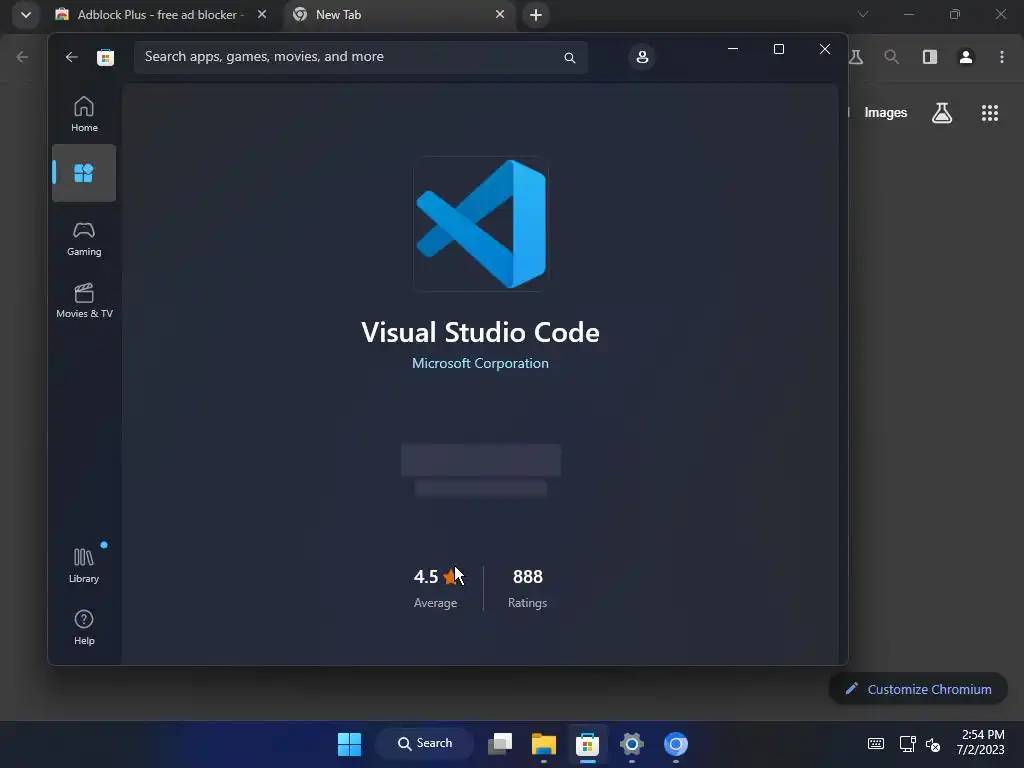The height and width of the screenshot is (768, 1024).
Task: Open Search Labs flask on New Tab page
Action: [x=942, y=113]
